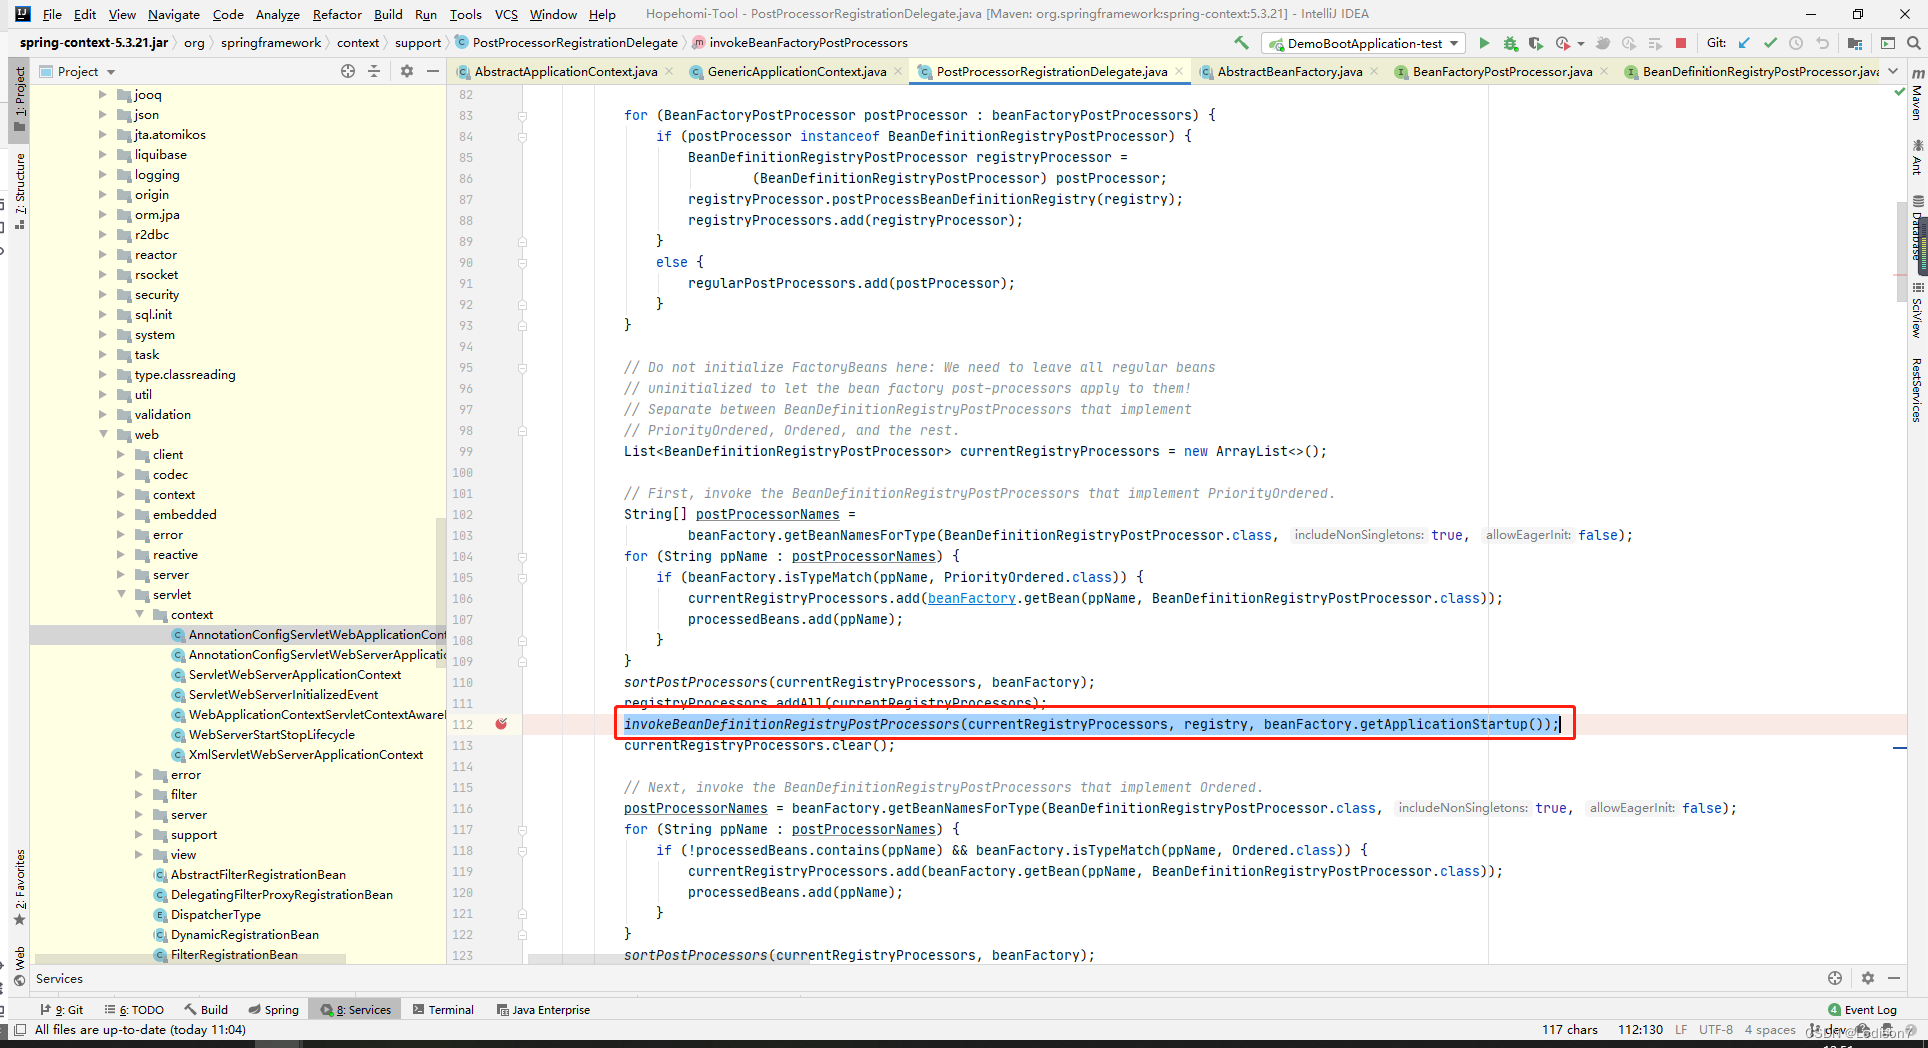Viewport: 1928px width, 1048px height.
Task: Click the green Run button
Action: (x=1484, y=43)
